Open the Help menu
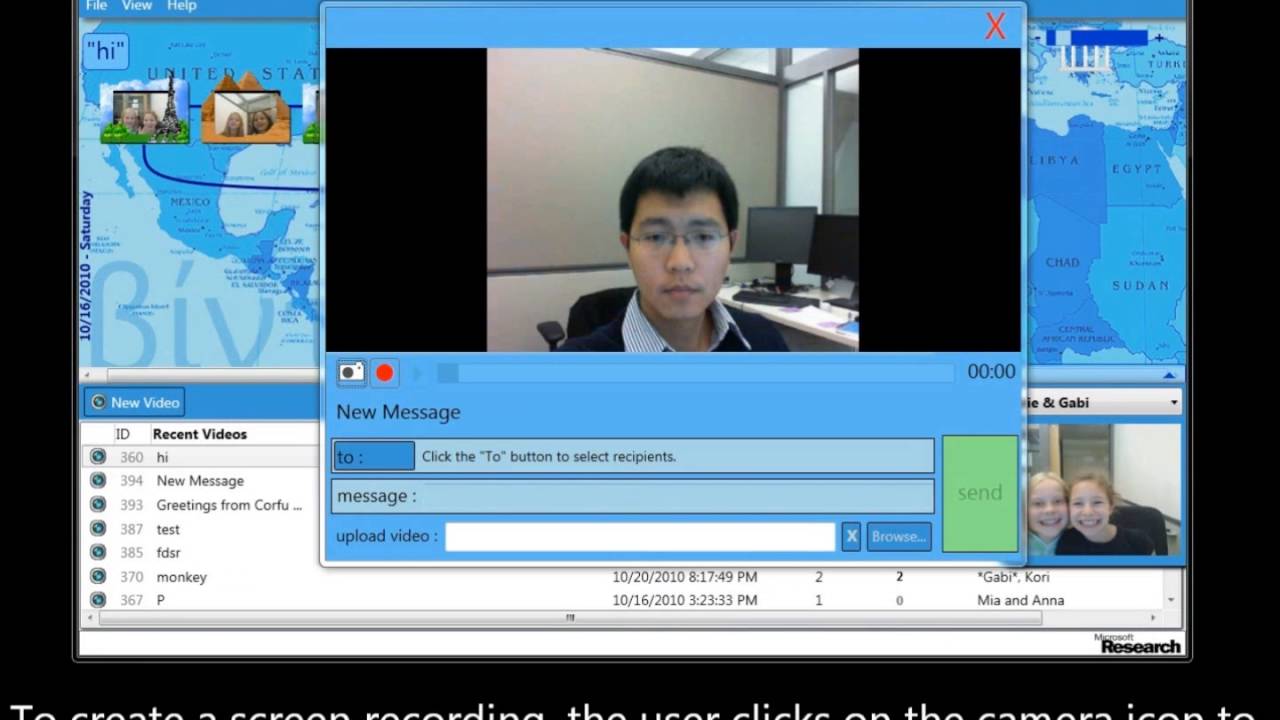This screenshot has height=720, width=1280. (x=182, y=6)
